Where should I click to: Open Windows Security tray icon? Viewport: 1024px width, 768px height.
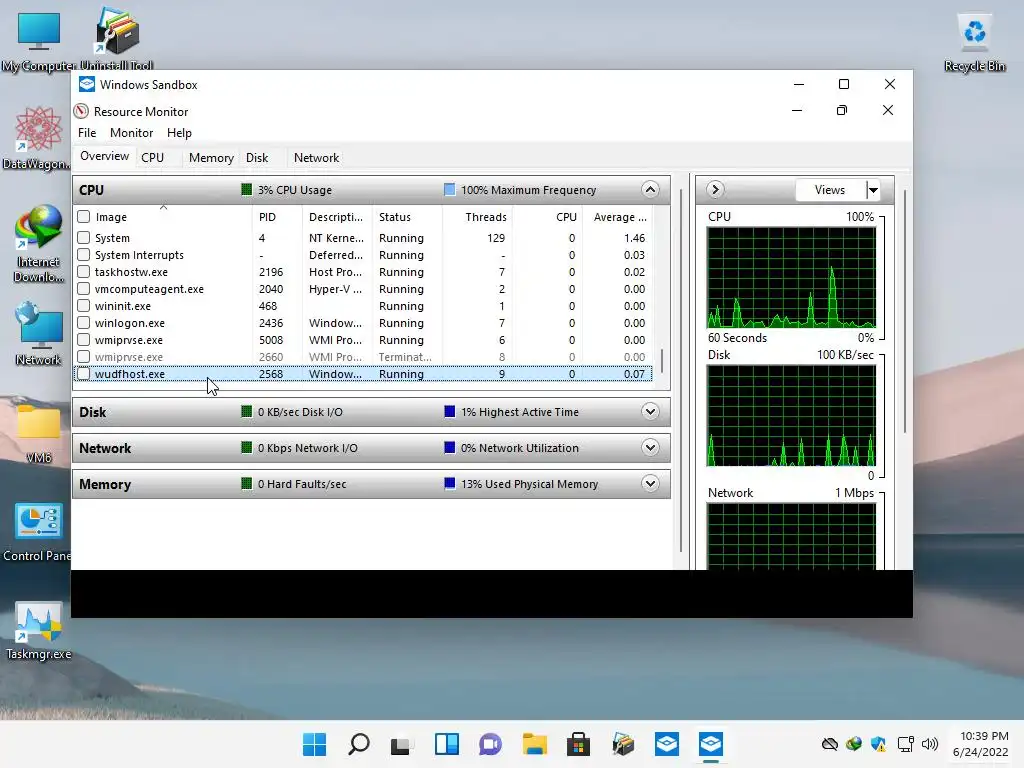click(878, 744)
